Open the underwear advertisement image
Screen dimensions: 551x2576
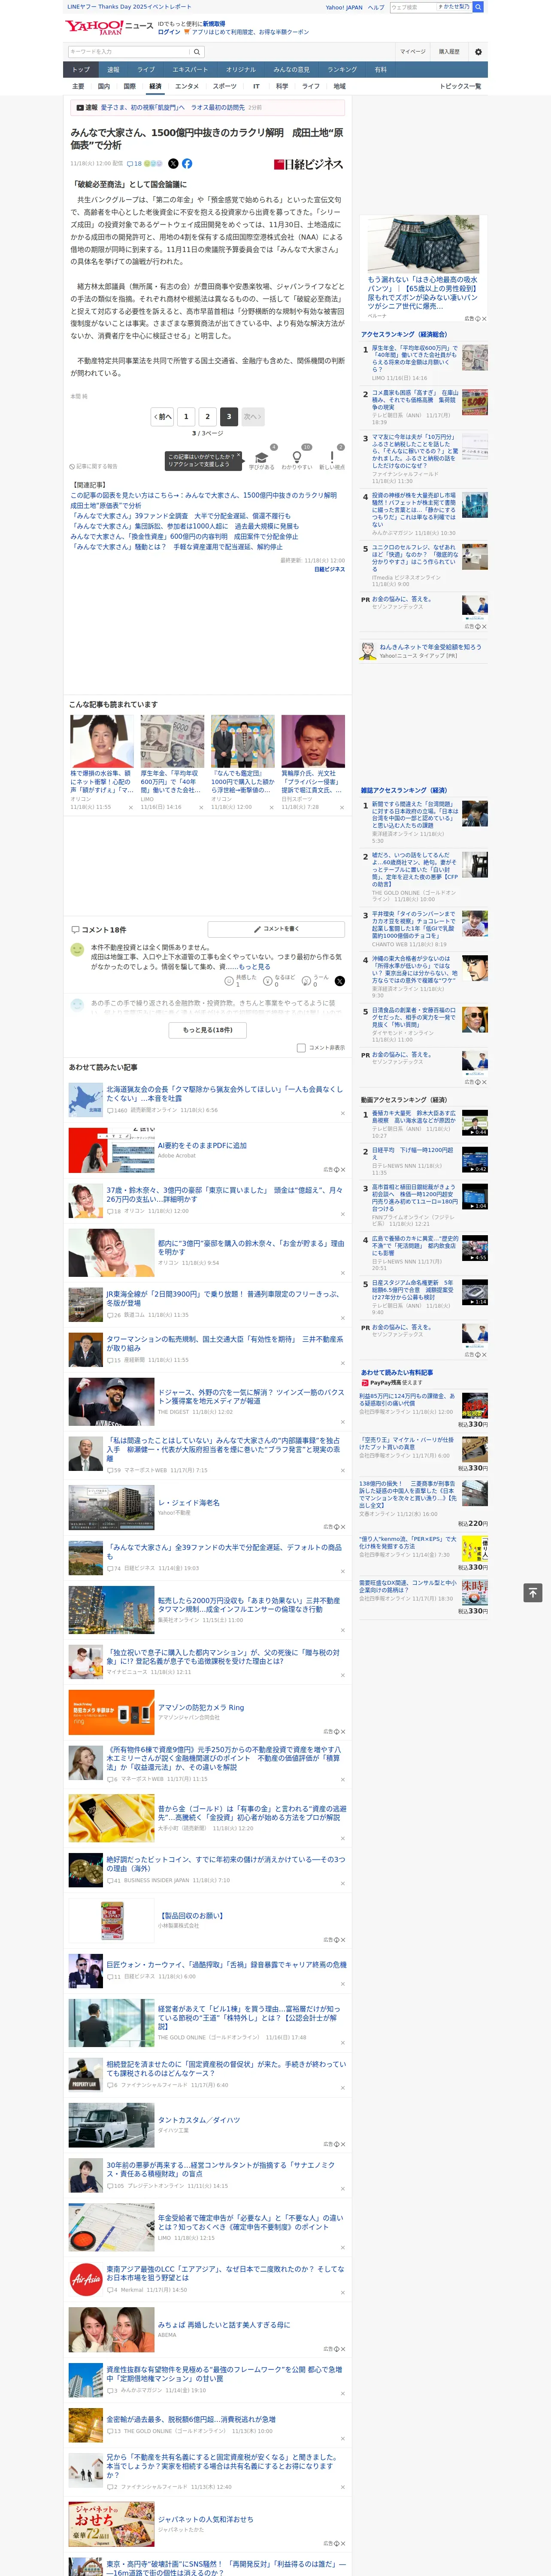pos(424,243)
